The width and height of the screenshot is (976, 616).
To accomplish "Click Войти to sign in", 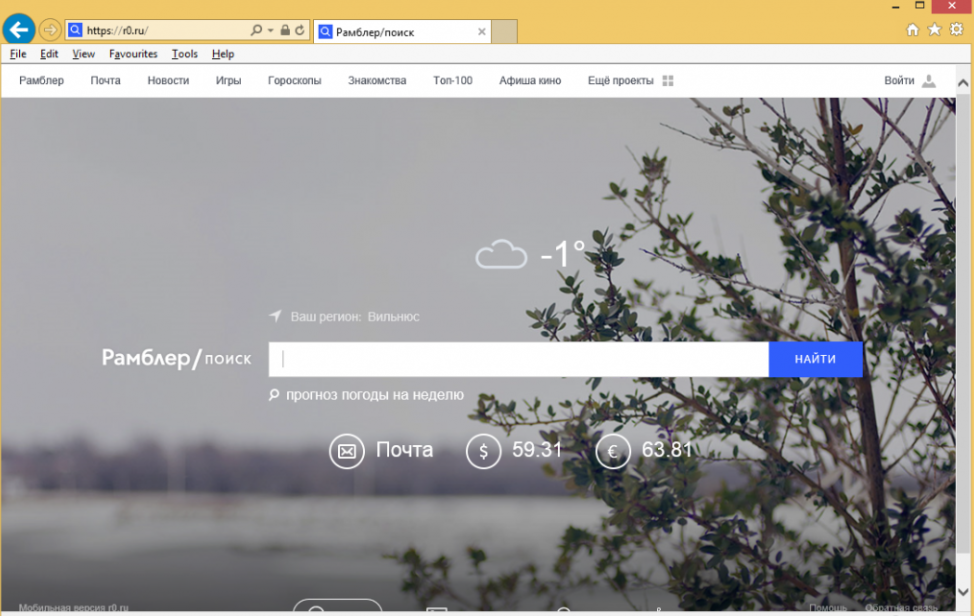I will 899,80.
